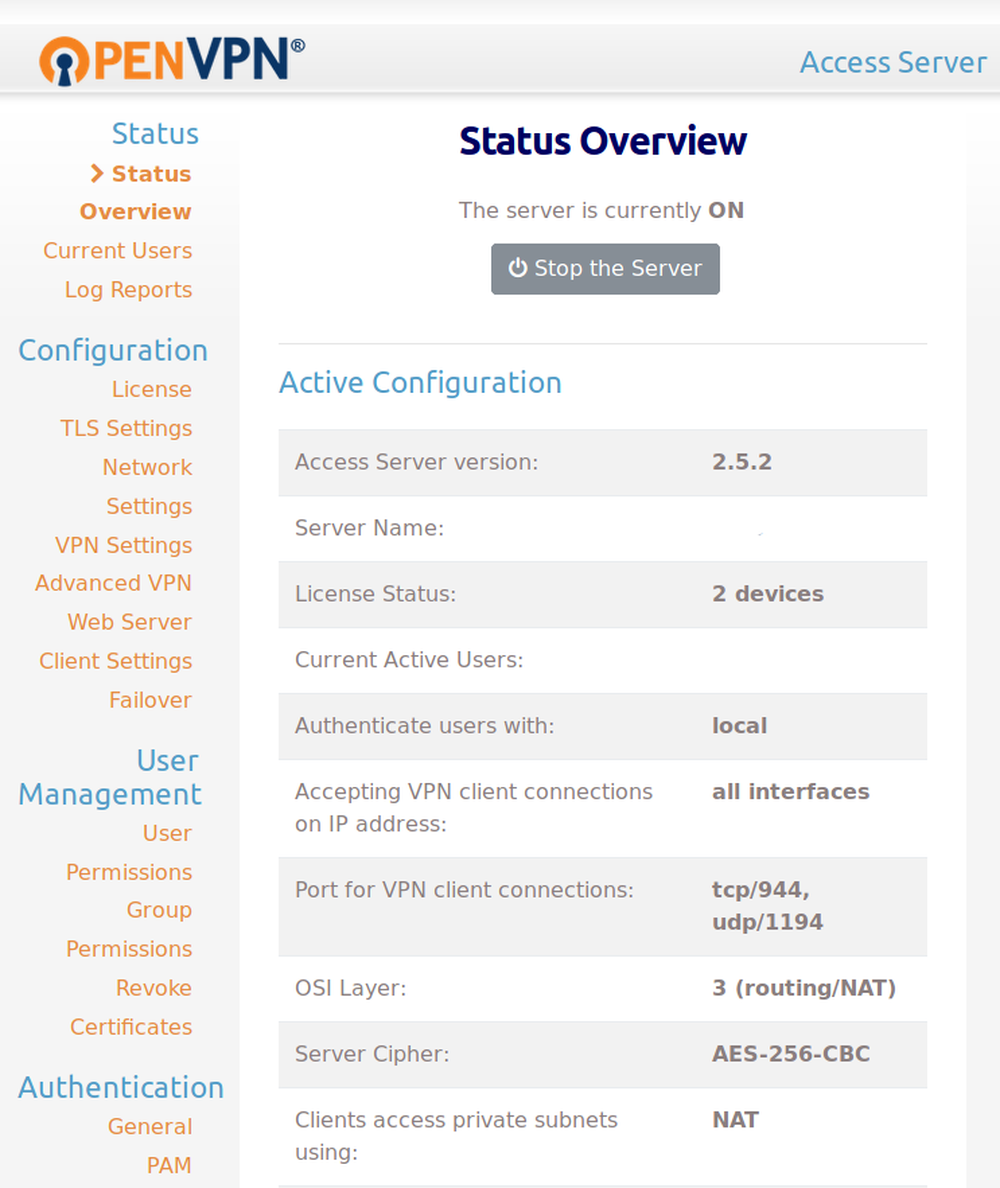
Task: Expand the Configuration sidebar section heading
Action: [x=113, y=351]
